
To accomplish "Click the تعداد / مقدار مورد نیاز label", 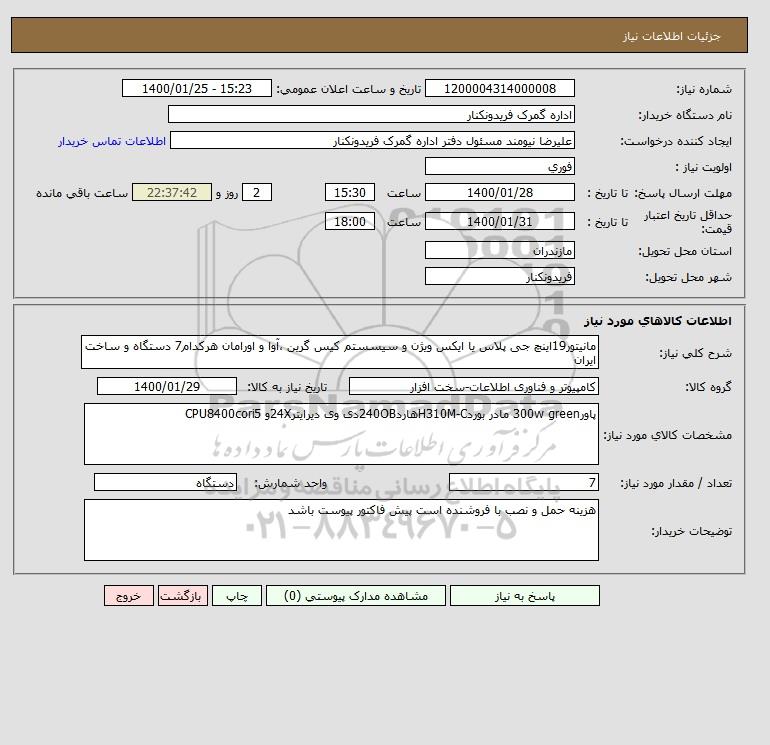I will coord(676,484).
